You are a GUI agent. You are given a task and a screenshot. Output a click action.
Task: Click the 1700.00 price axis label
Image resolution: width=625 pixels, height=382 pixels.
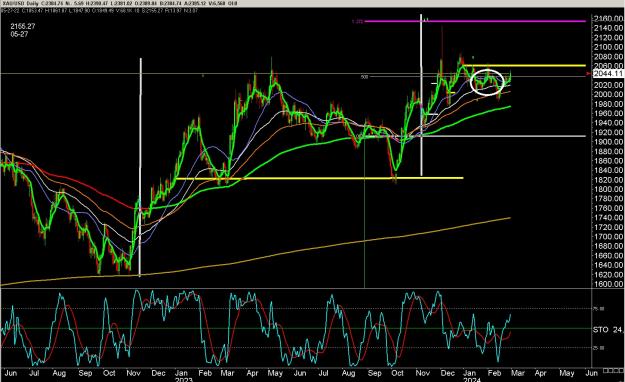608,237
